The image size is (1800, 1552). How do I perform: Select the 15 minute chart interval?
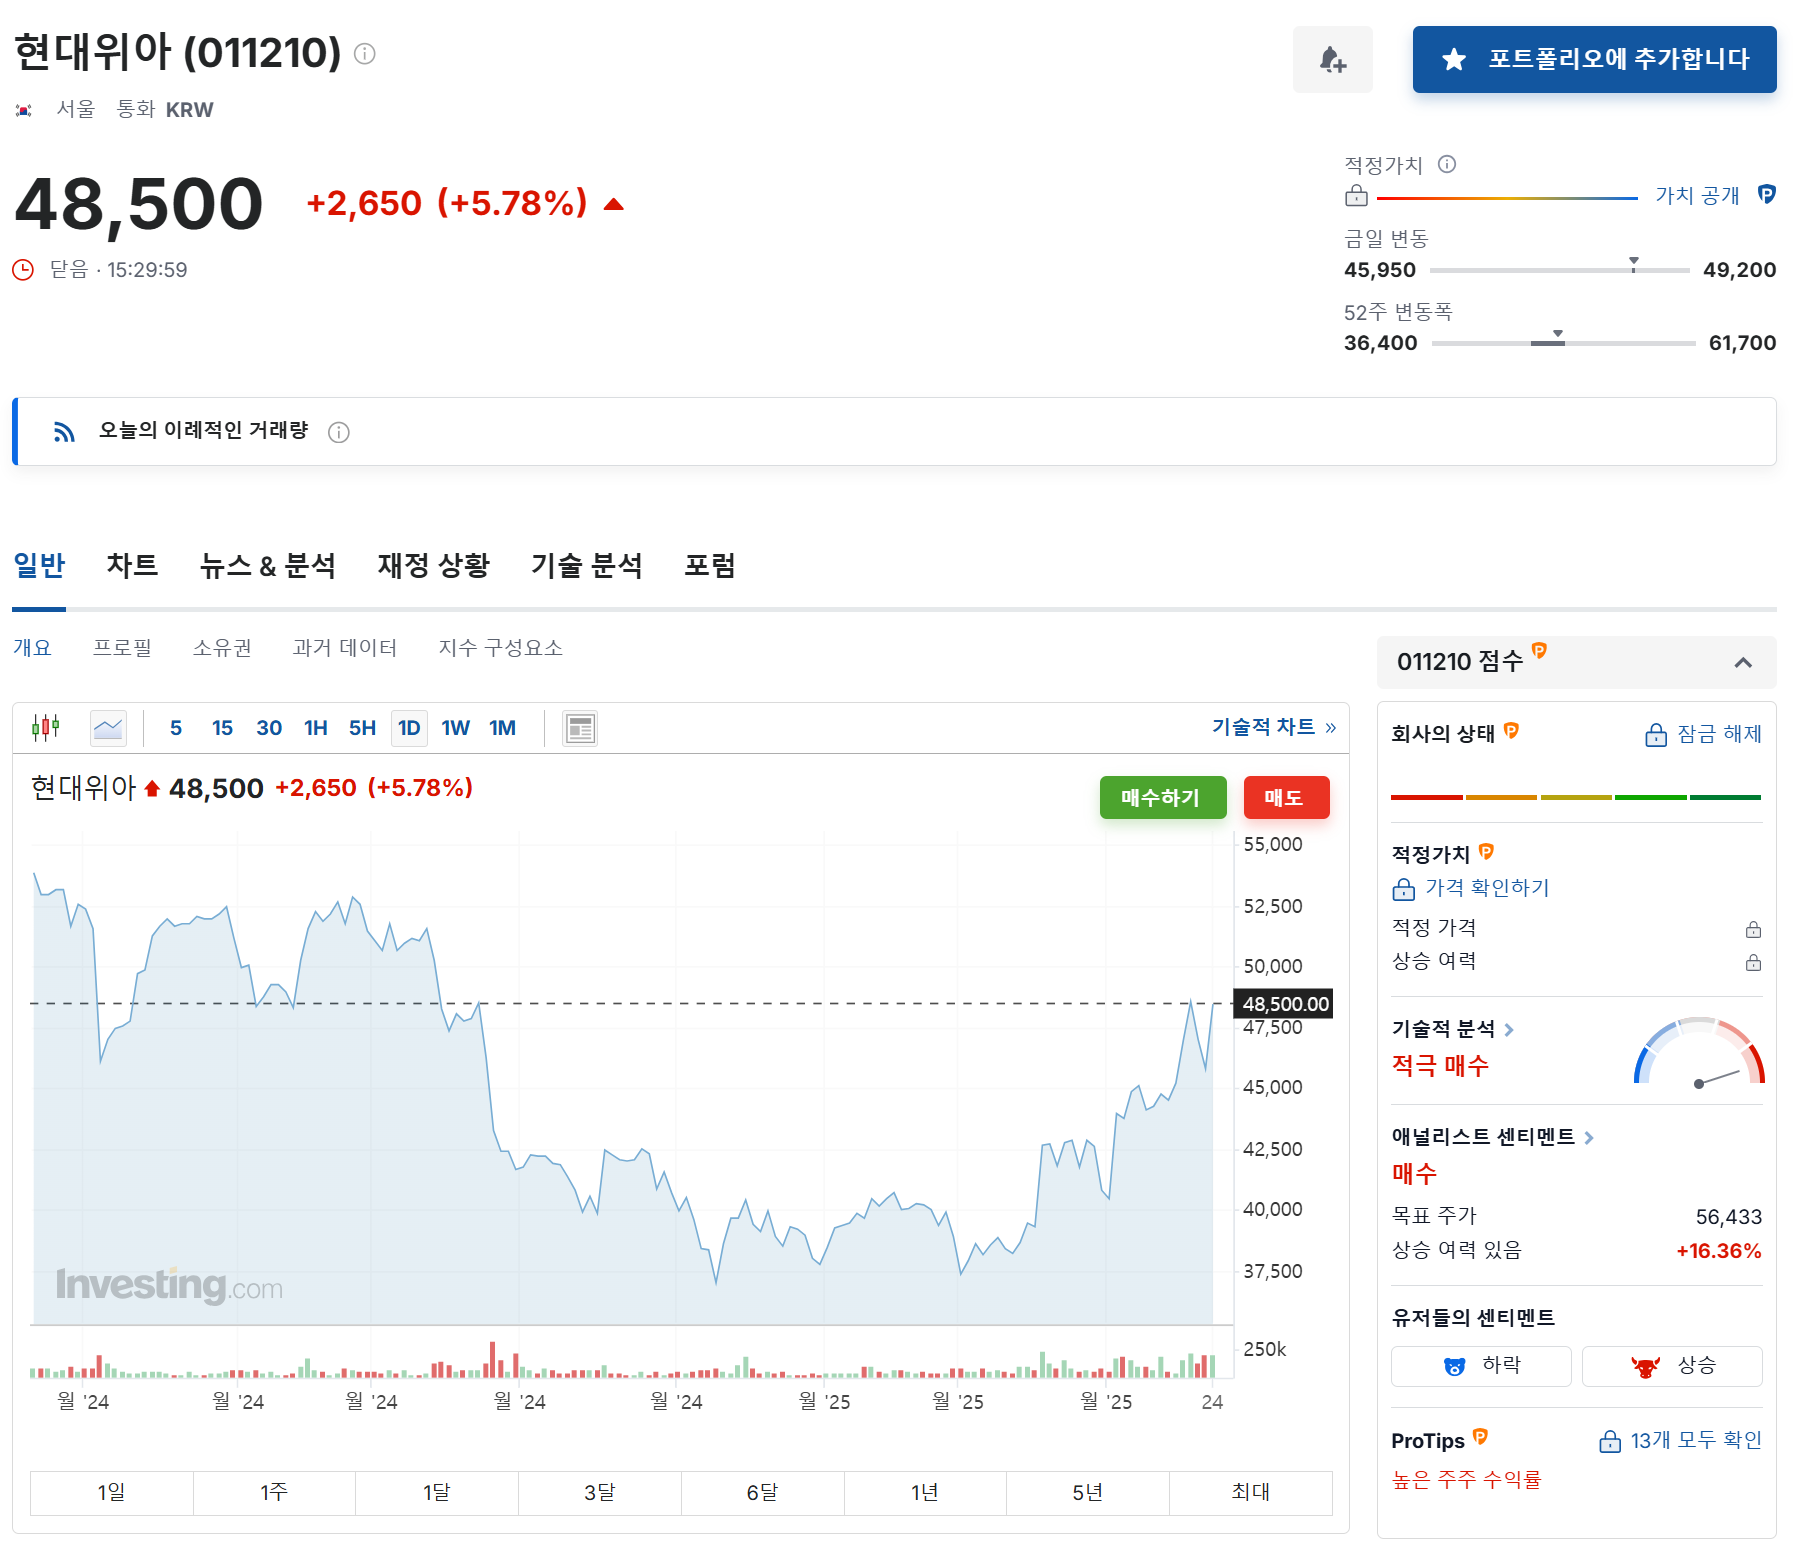coord(222,728)
